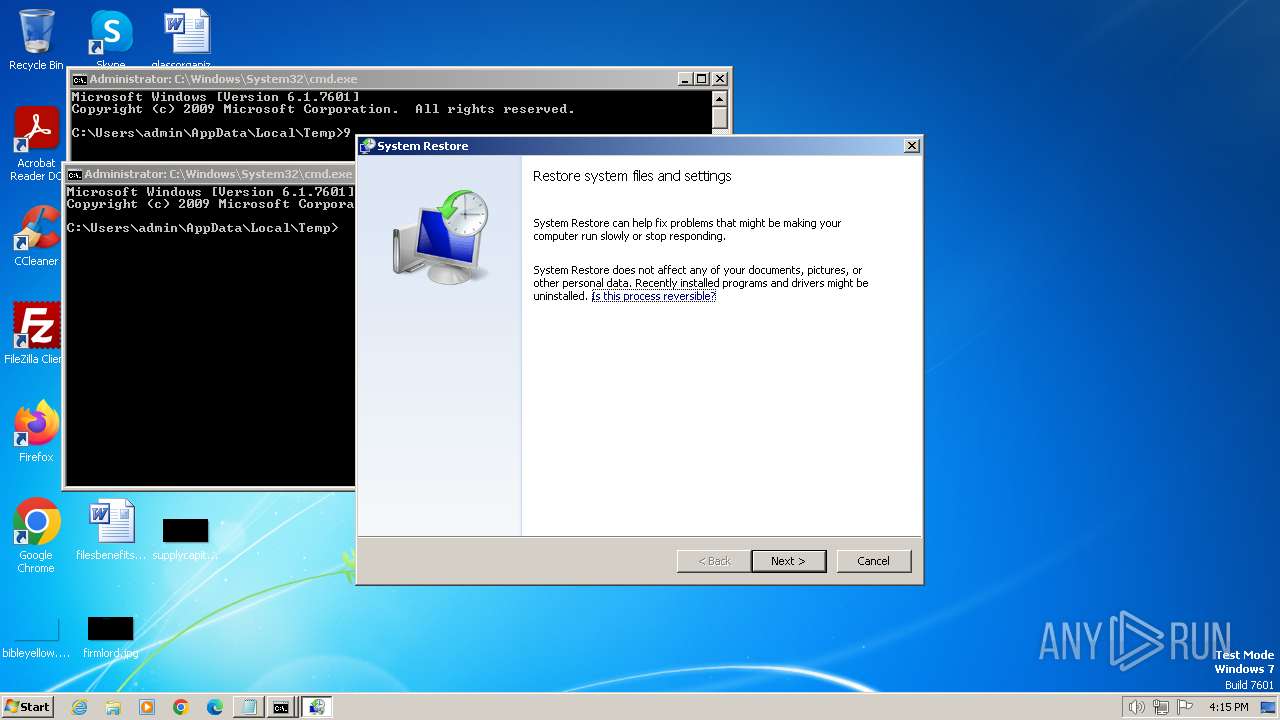Viewport: 1280px width, 720px height.
Task: Click Cancel in System Restore dialog
Action: pyautogui.click(x=873, y=561)
